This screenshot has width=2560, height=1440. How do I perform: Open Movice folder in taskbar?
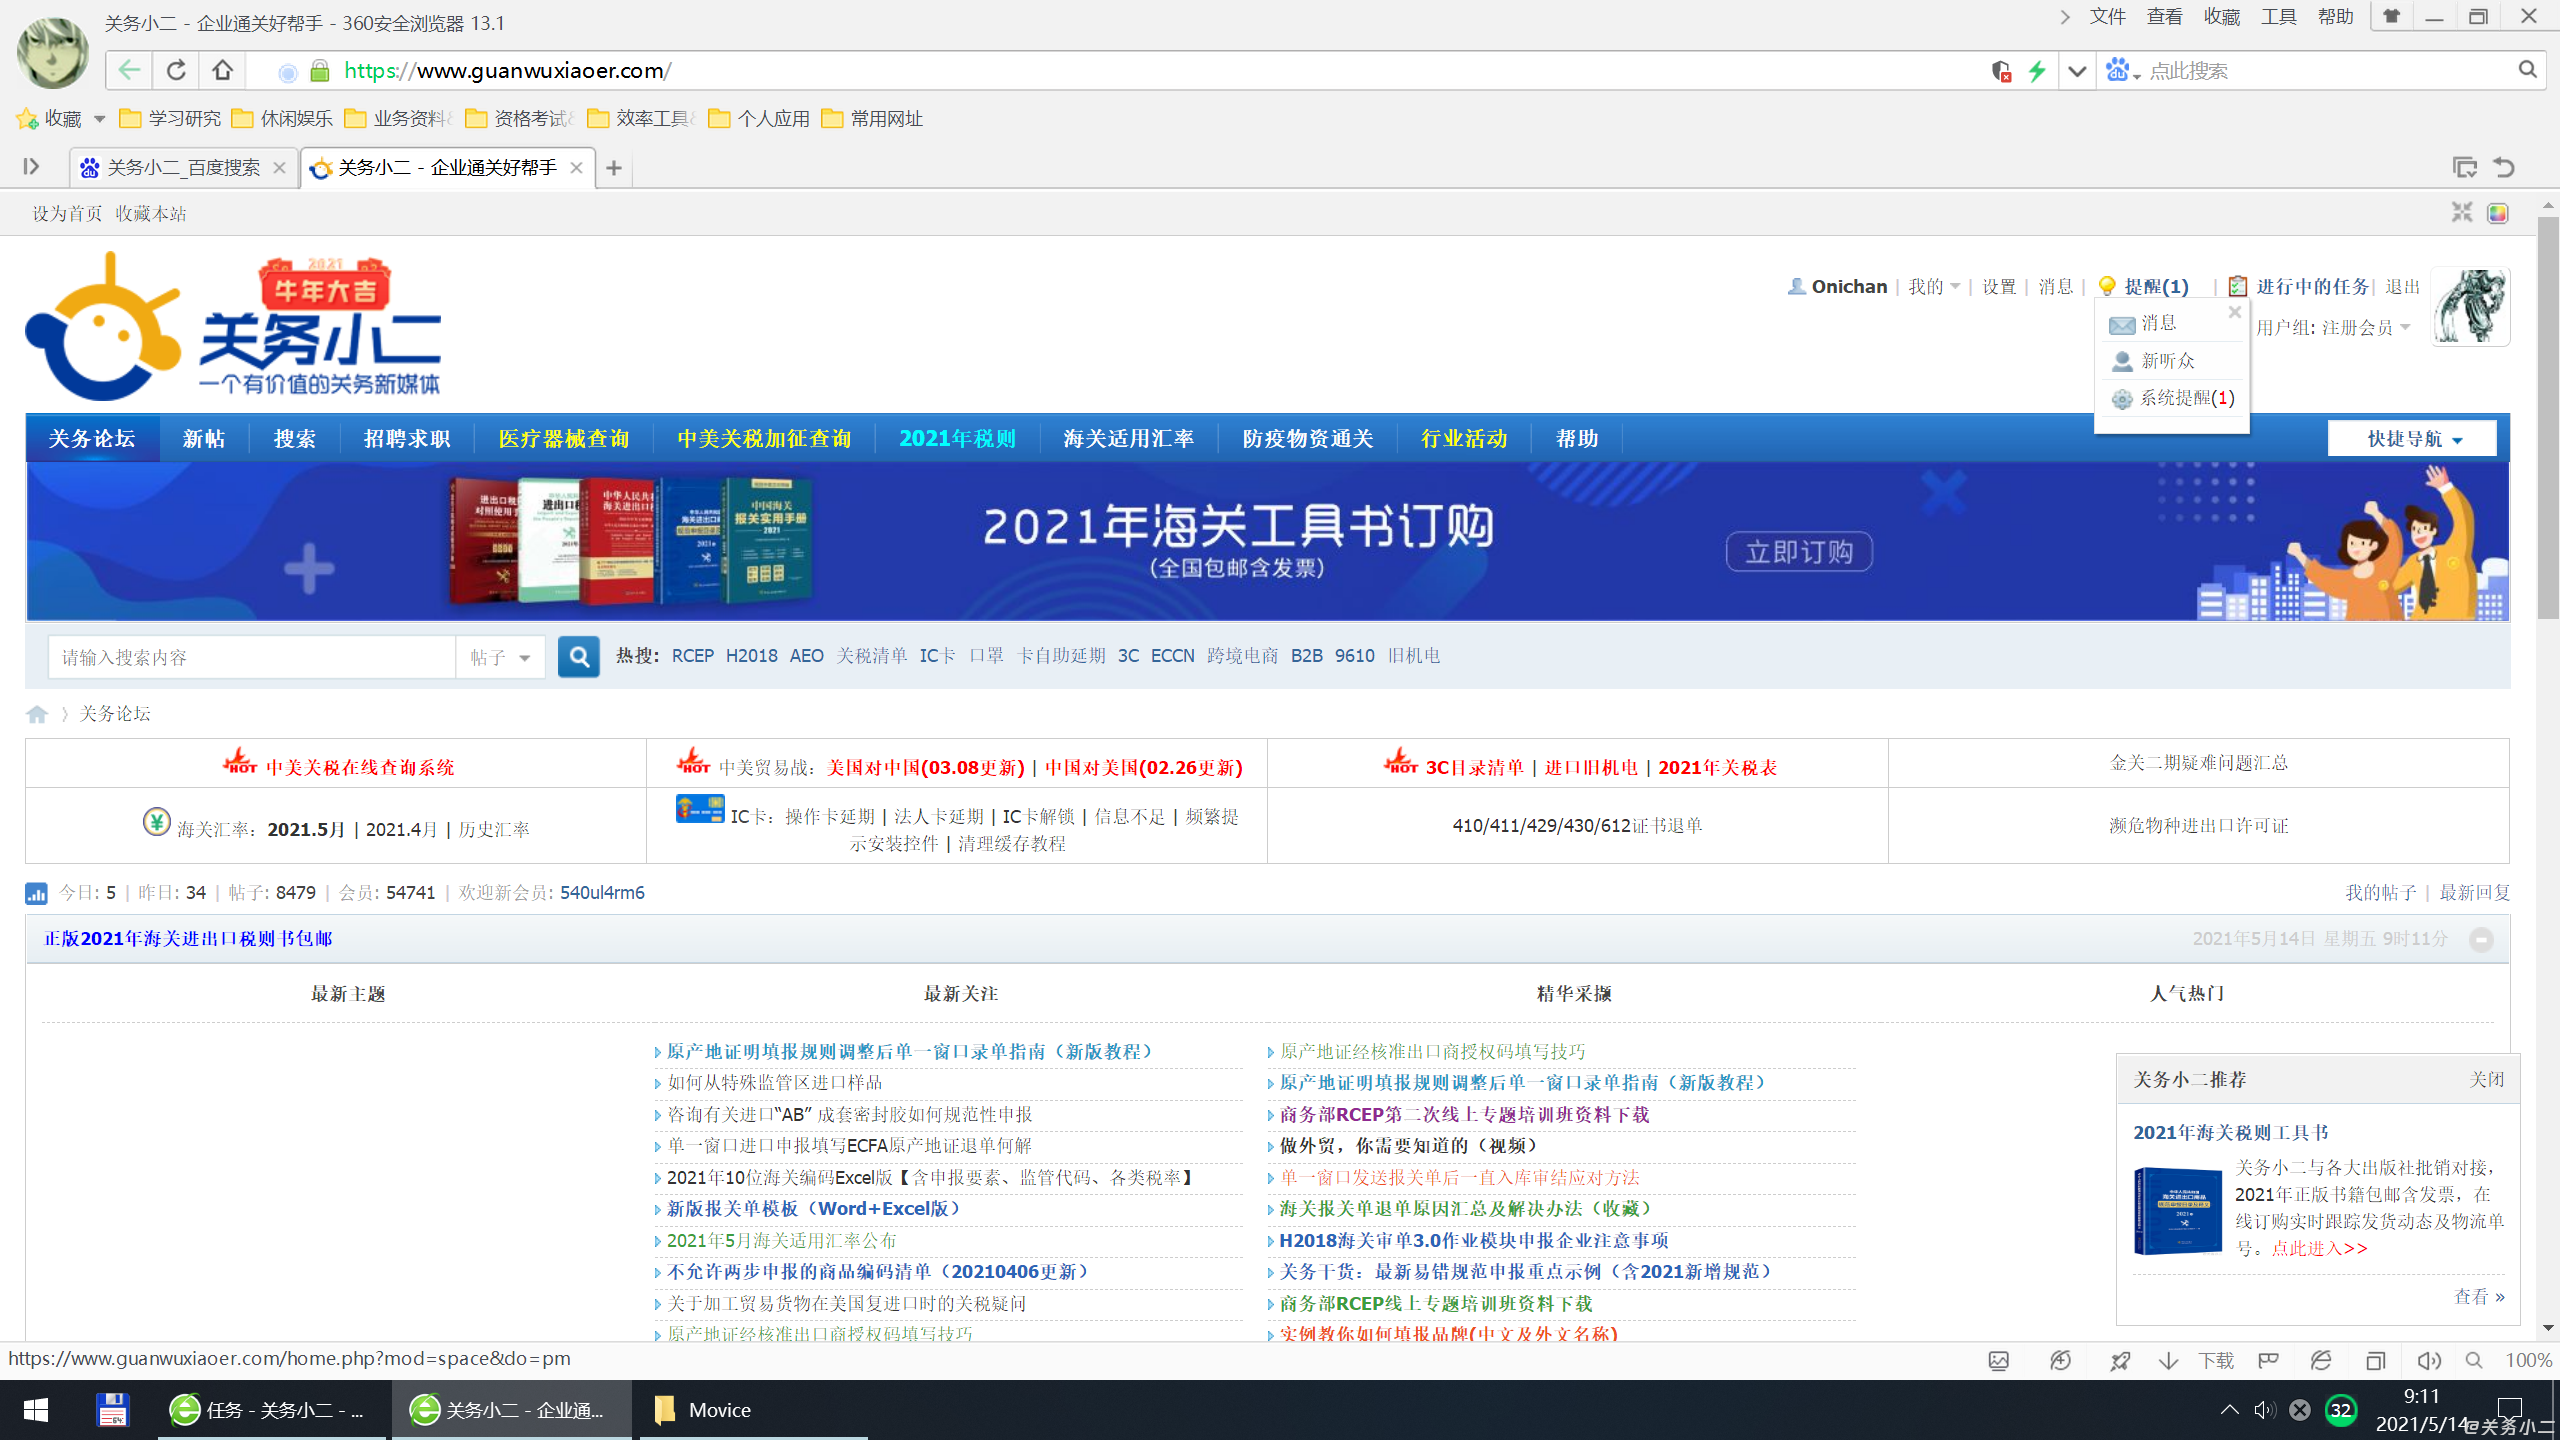coord(754,1410)
